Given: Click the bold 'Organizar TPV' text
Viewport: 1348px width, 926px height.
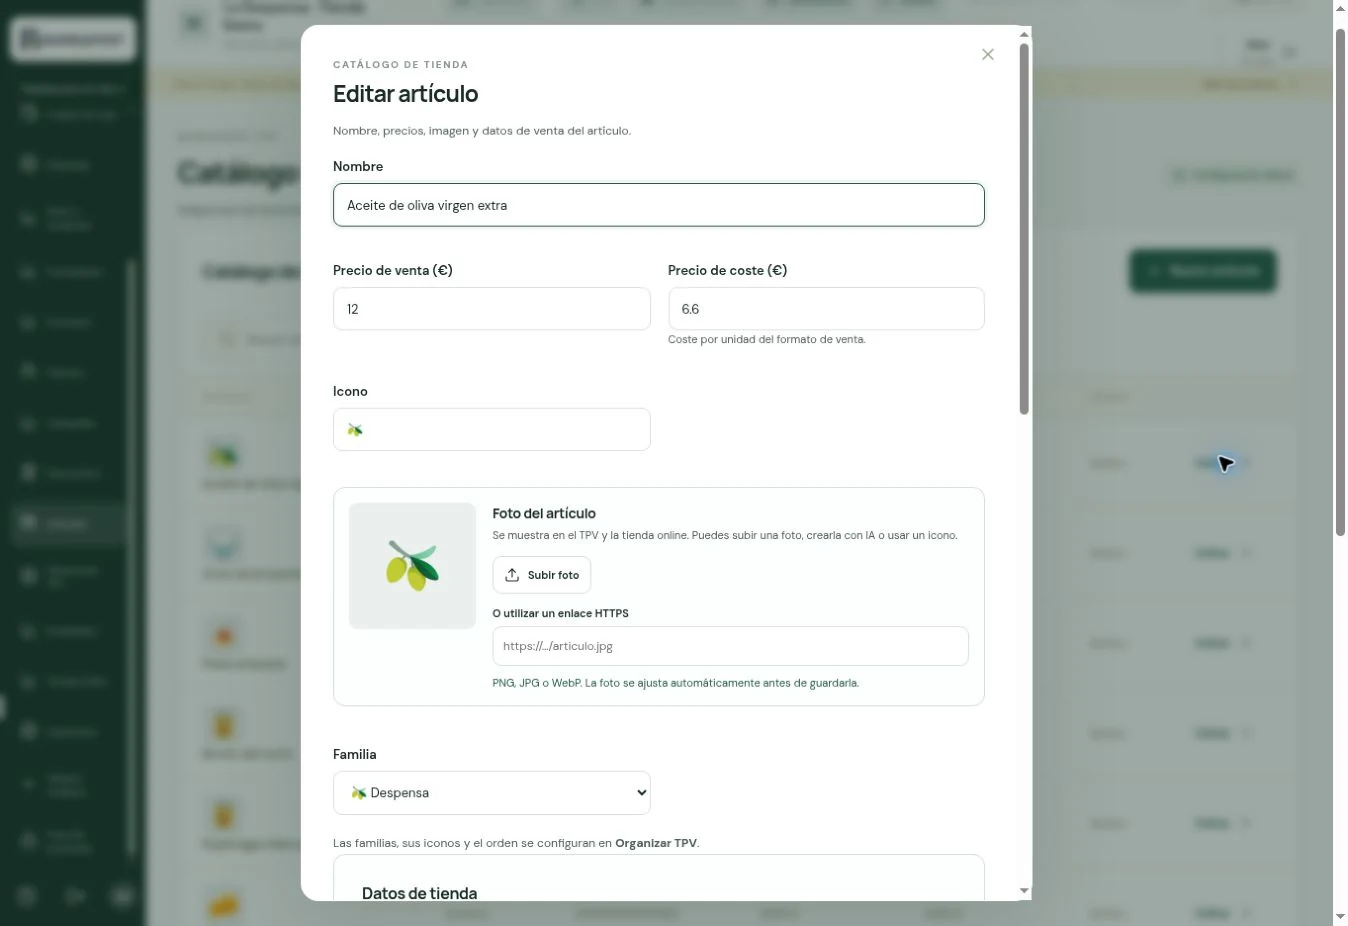Looking at the screenshot, I should click(656, 844).
